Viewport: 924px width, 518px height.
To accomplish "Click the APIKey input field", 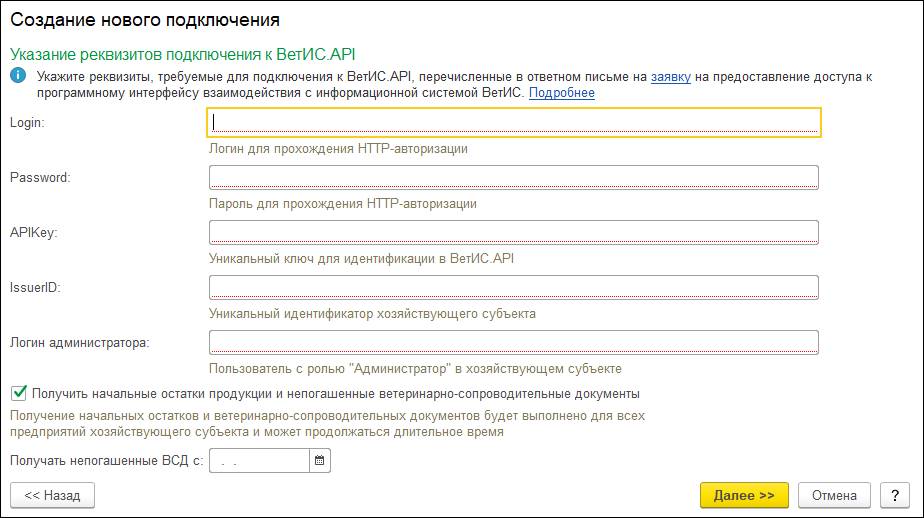I will [514, 232].
